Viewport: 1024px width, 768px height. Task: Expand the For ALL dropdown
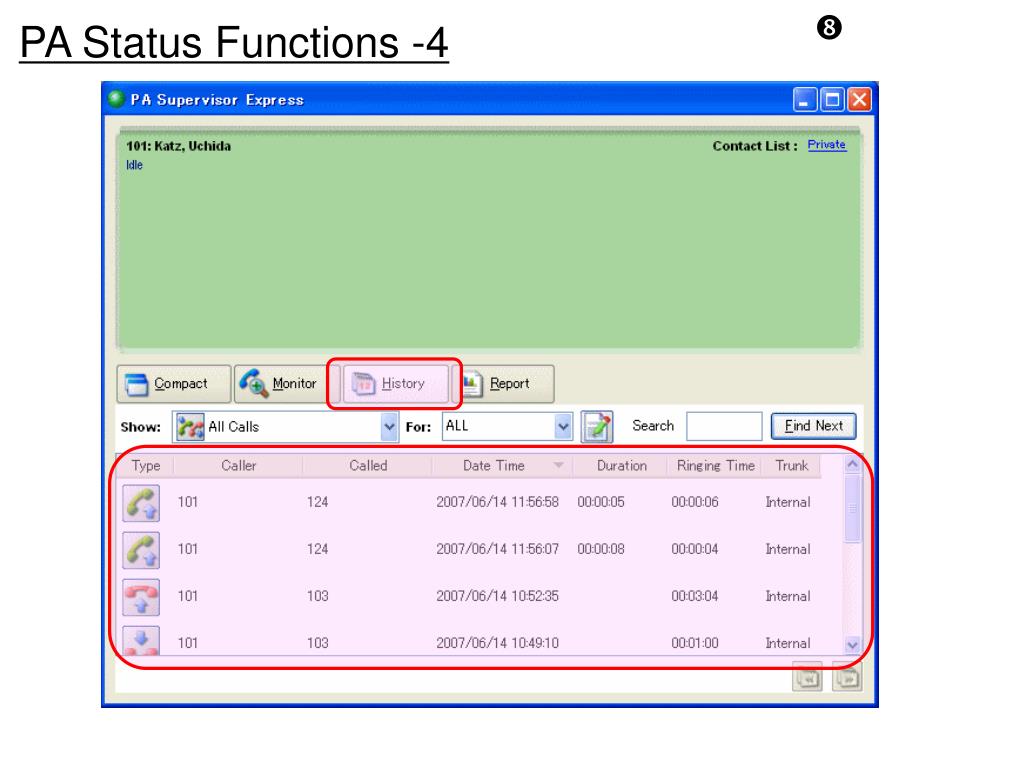click(563, 427)
